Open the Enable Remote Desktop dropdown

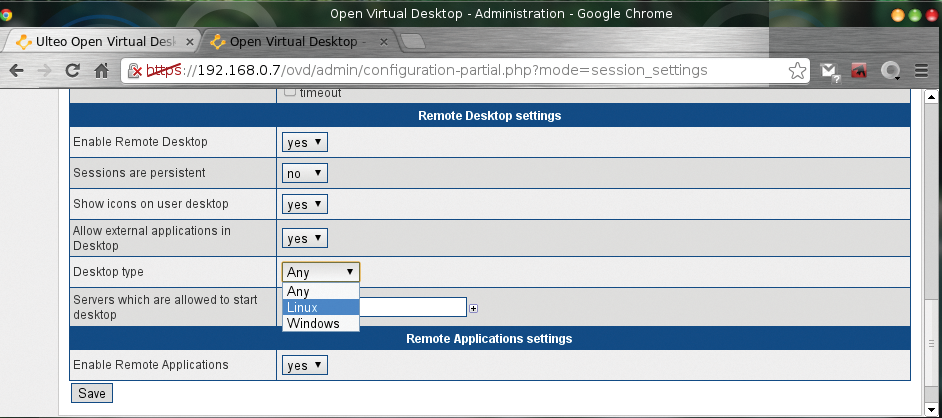[305, 142]
